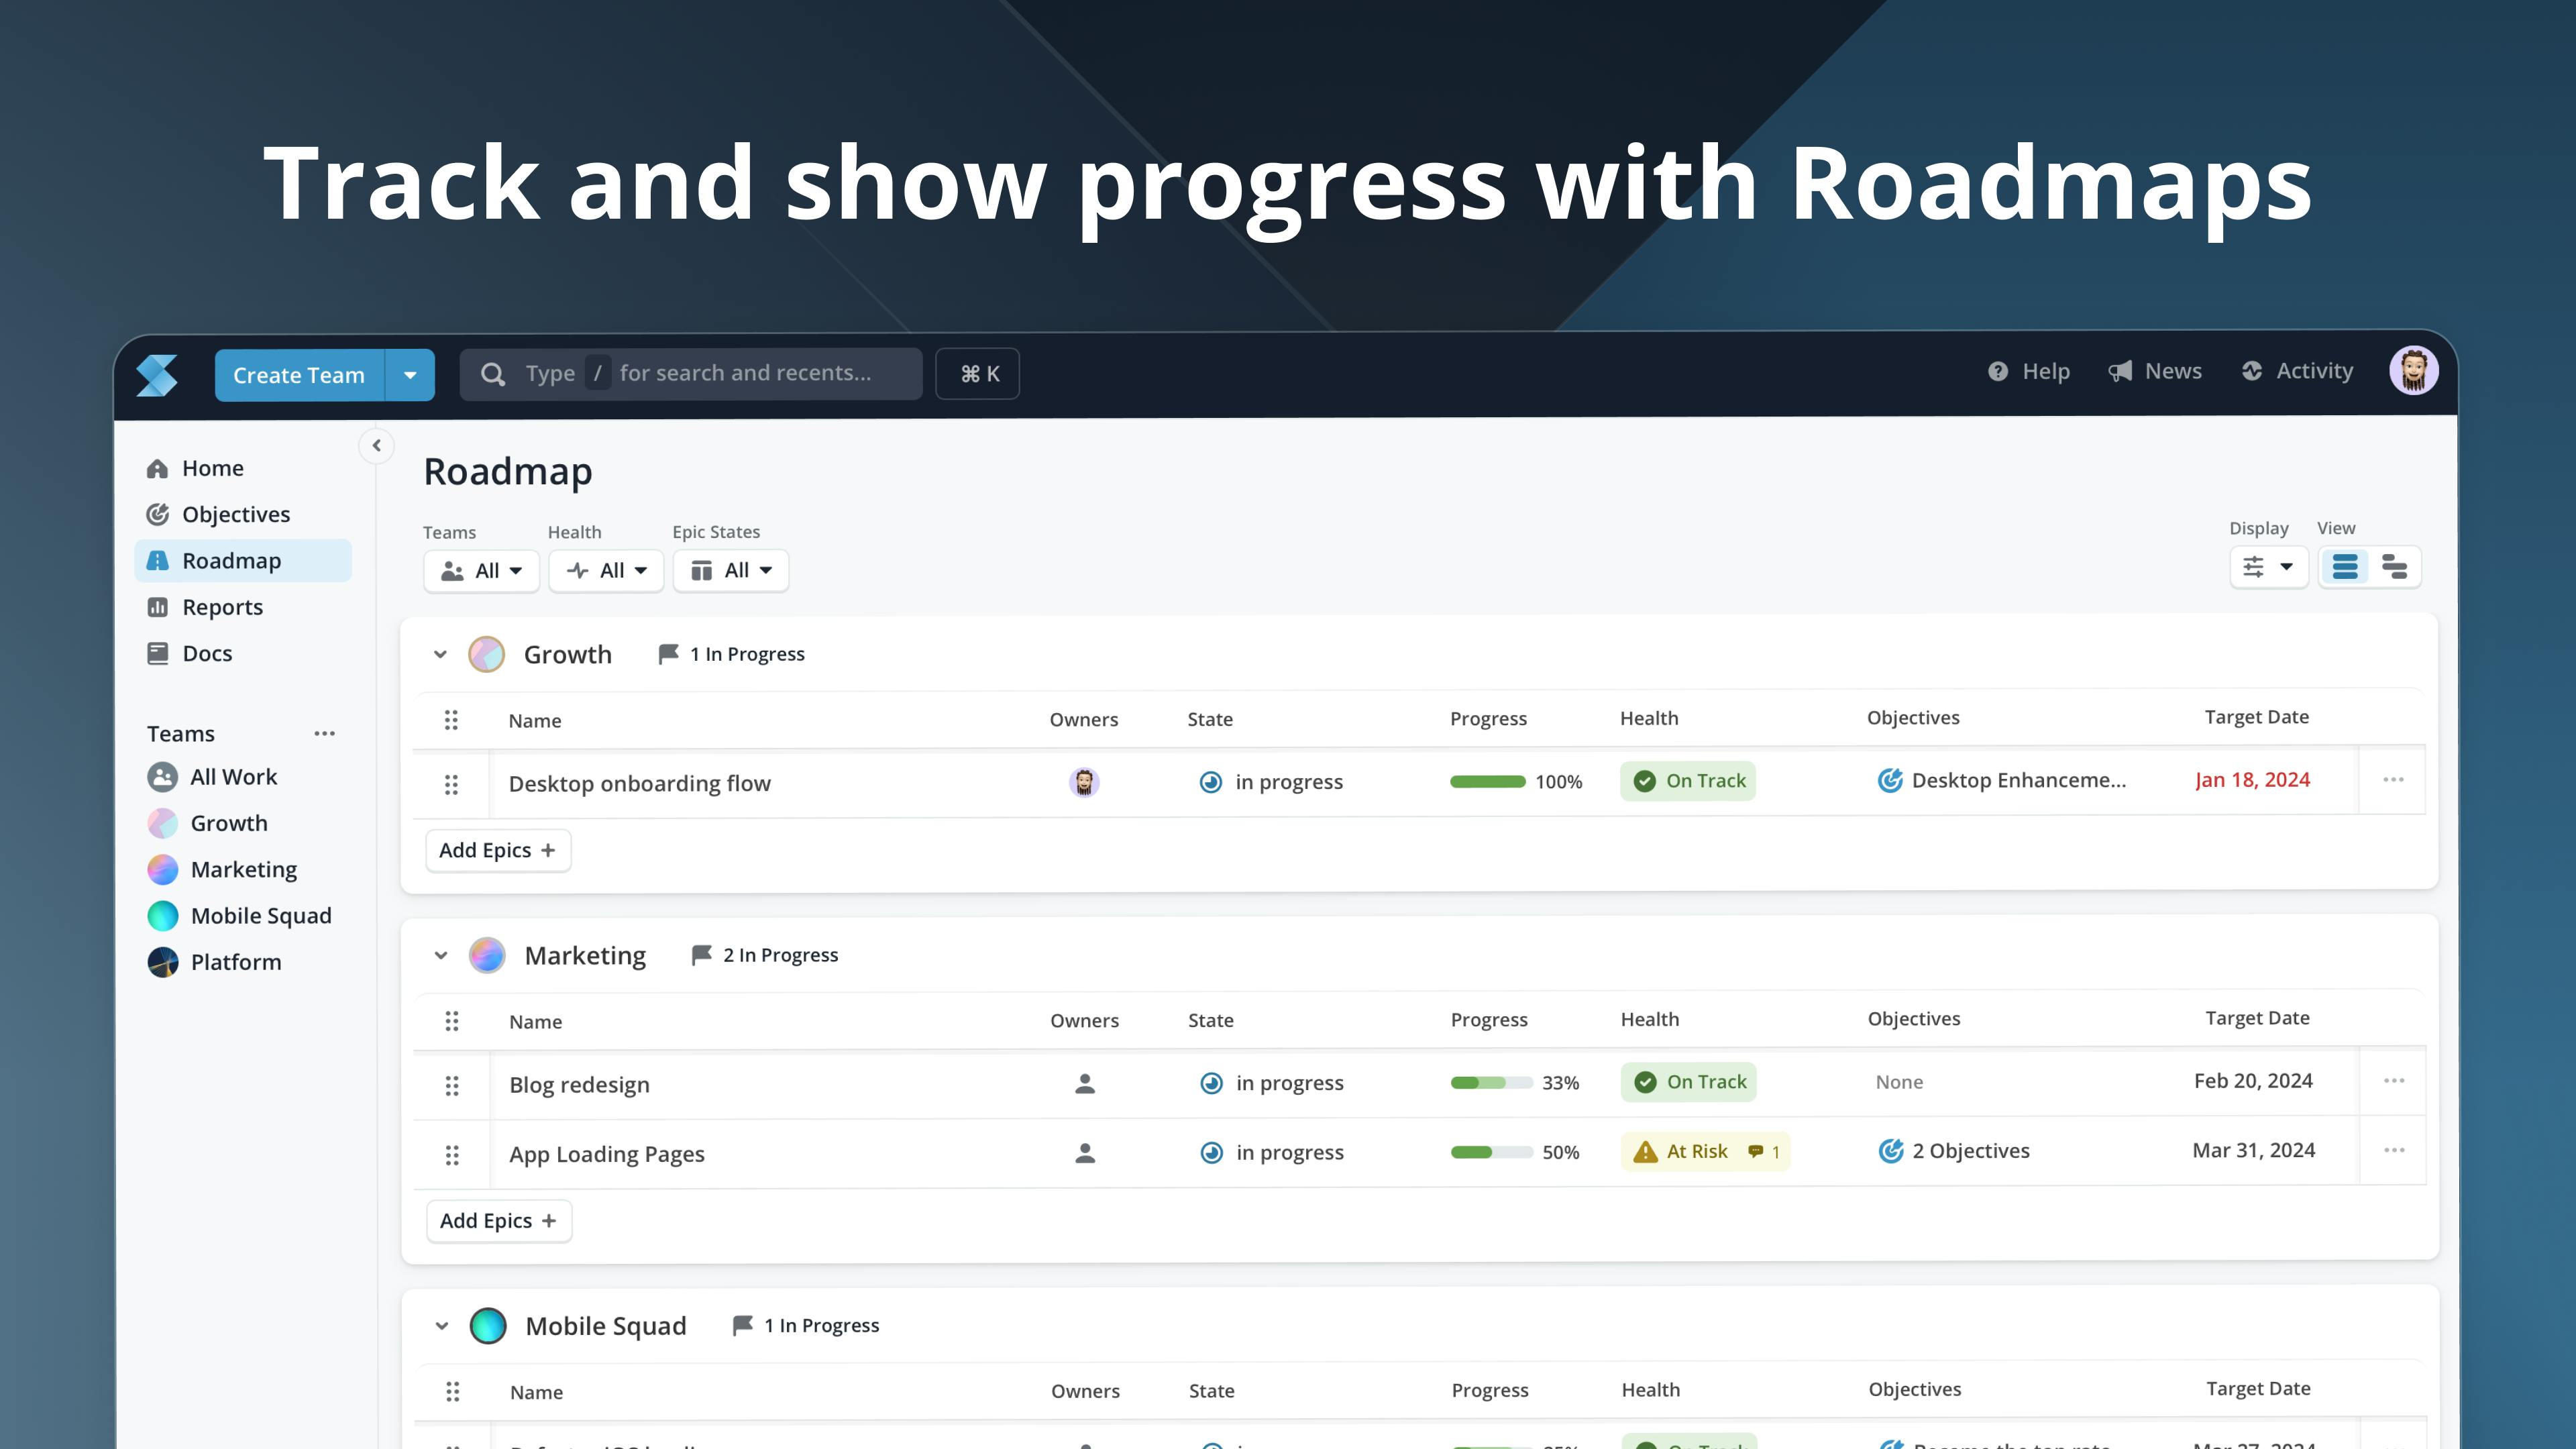Screen dimensions: 2576x1449
Task: Click the Shortcut logo in top bar
Action: click(x=157, y=375)
